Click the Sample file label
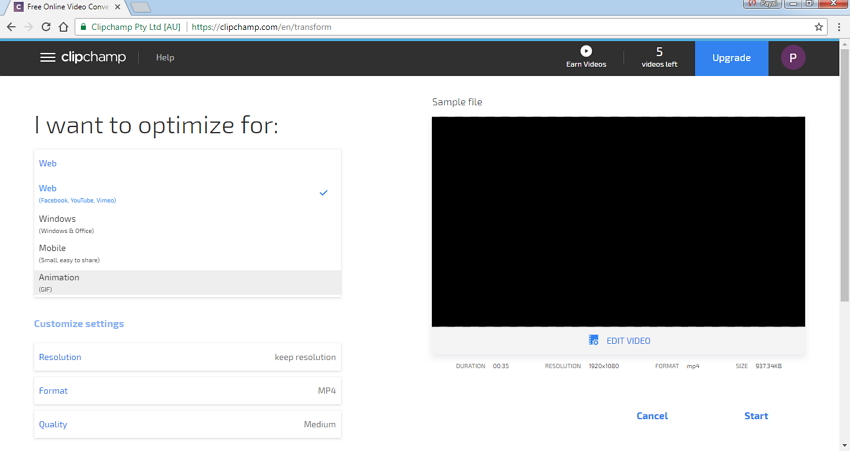 (457, 102)
